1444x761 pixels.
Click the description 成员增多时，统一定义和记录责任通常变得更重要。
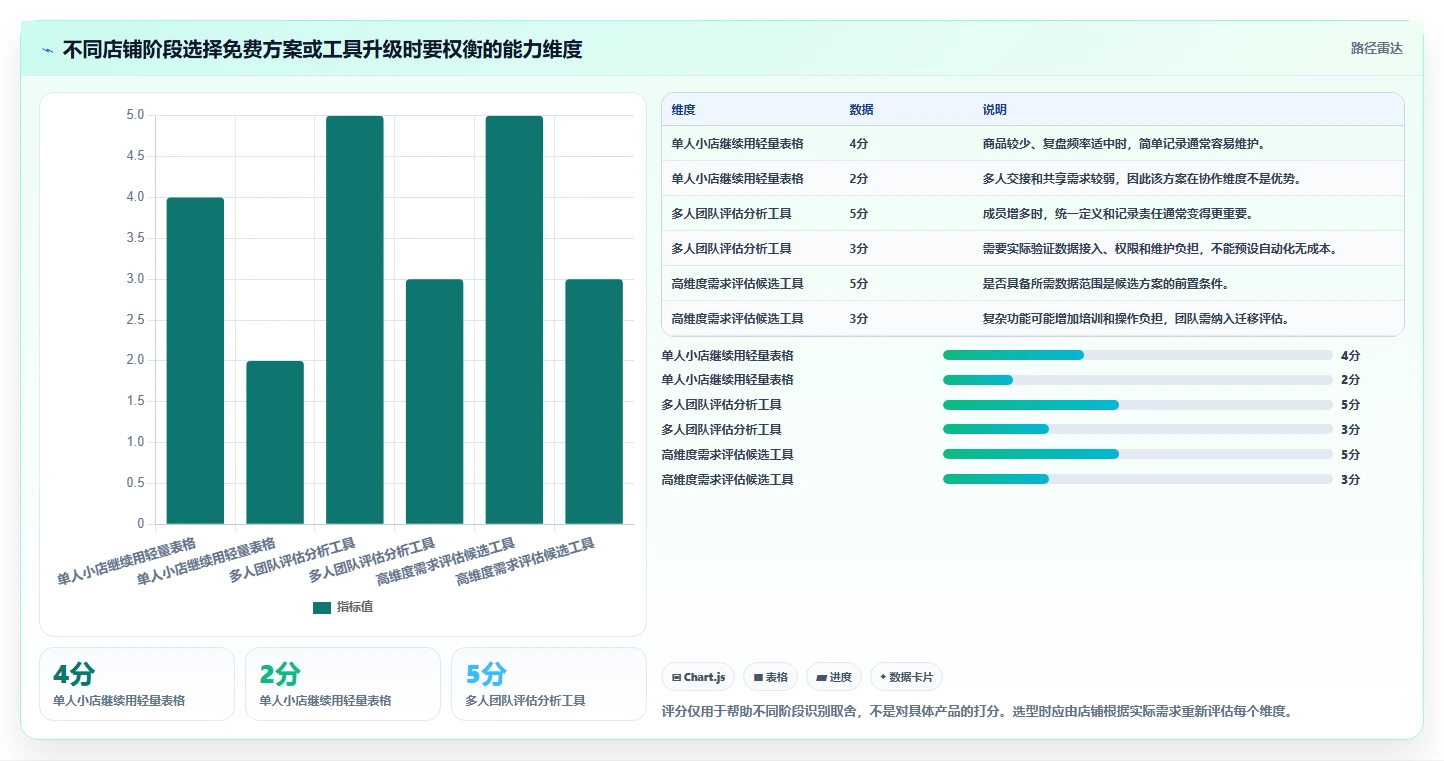(1117, 214)
